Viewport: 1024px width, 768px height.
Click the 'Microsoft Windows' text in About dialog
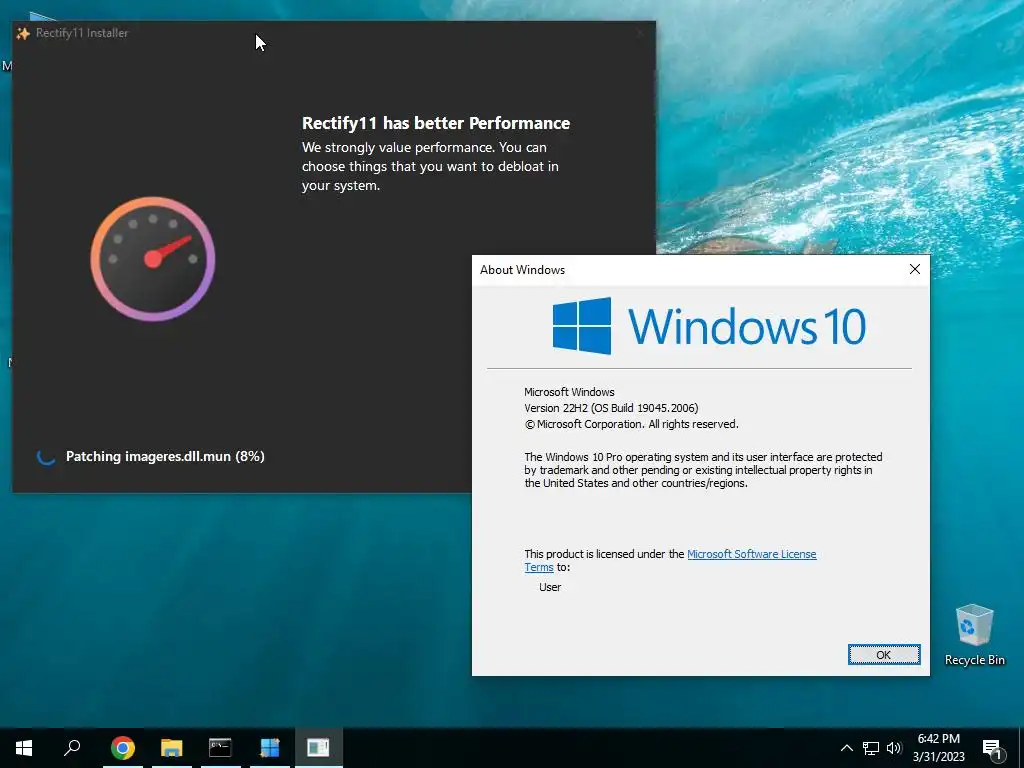569,392
